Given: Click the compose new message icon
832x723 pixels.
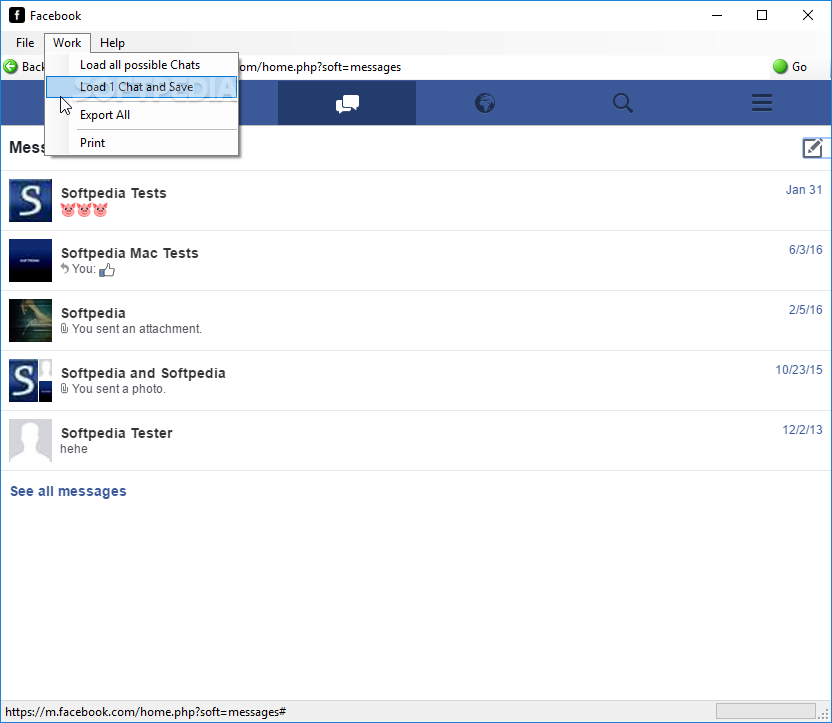Looking at the screenshot, I should (812, 147).
